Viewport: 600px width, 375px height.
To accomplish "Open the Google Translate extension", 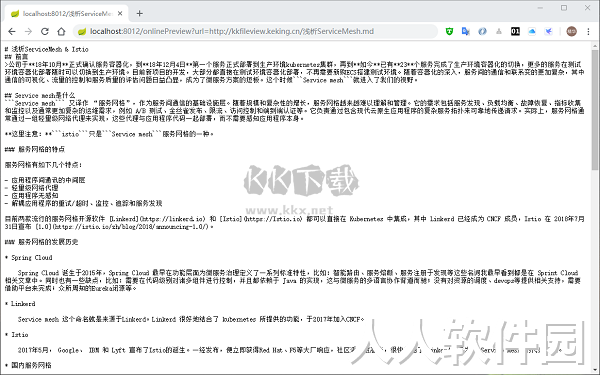I will (466, 31).
